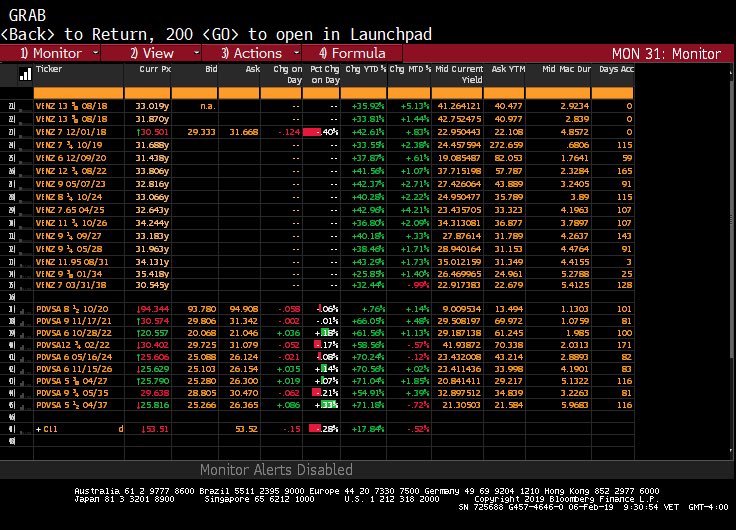Expand the Monitor menu dropdown arrow
The image size is (736, 530).
95,53
